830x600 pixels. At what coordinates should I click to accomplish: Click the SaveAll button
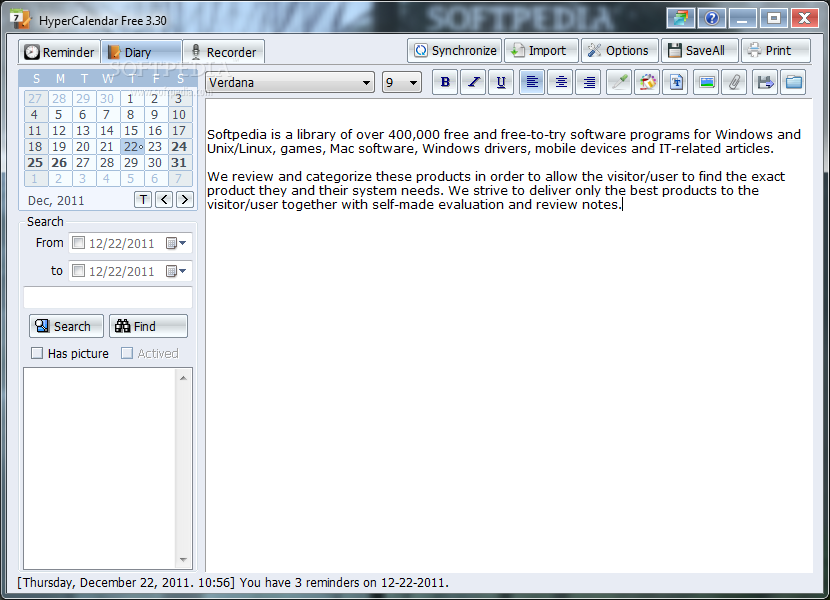(x=699, y=50)
